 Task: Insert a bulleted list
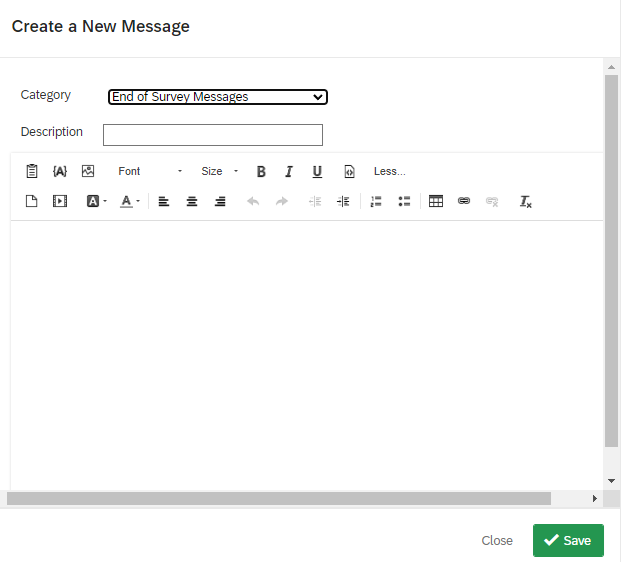click(x=404, y=201)
